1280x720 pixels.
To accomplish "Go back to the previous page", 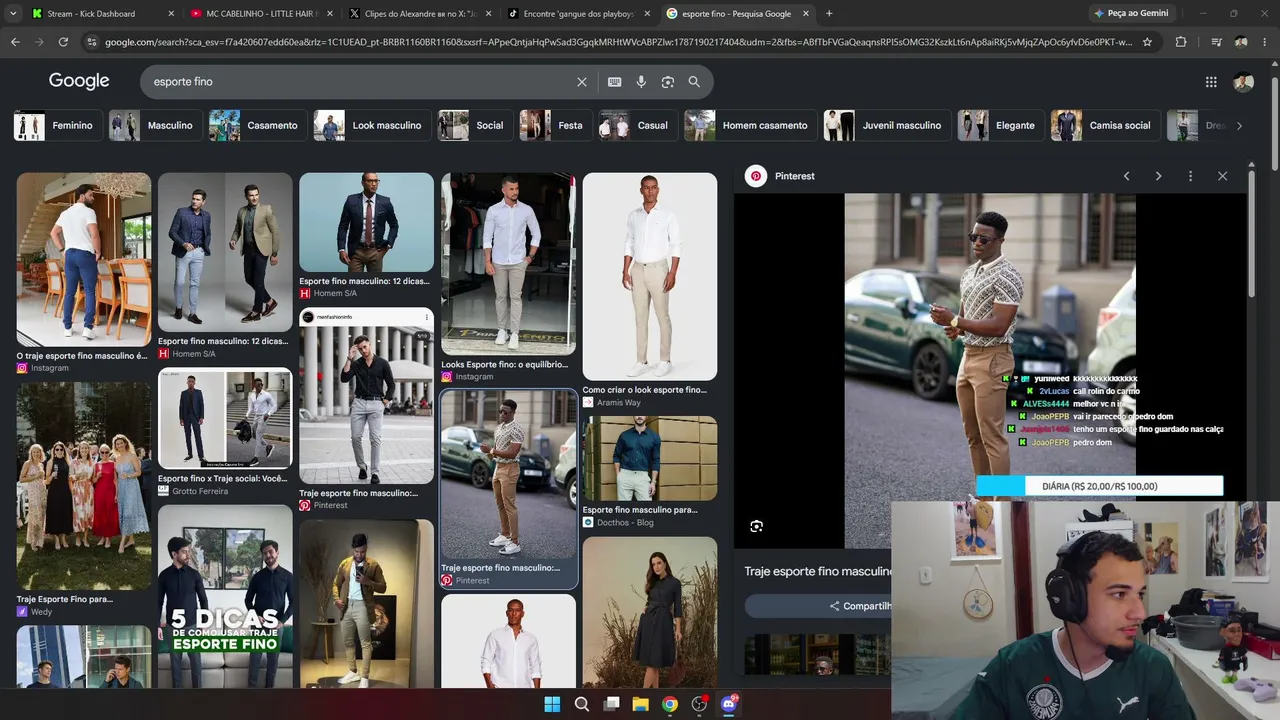I will 15,42.
